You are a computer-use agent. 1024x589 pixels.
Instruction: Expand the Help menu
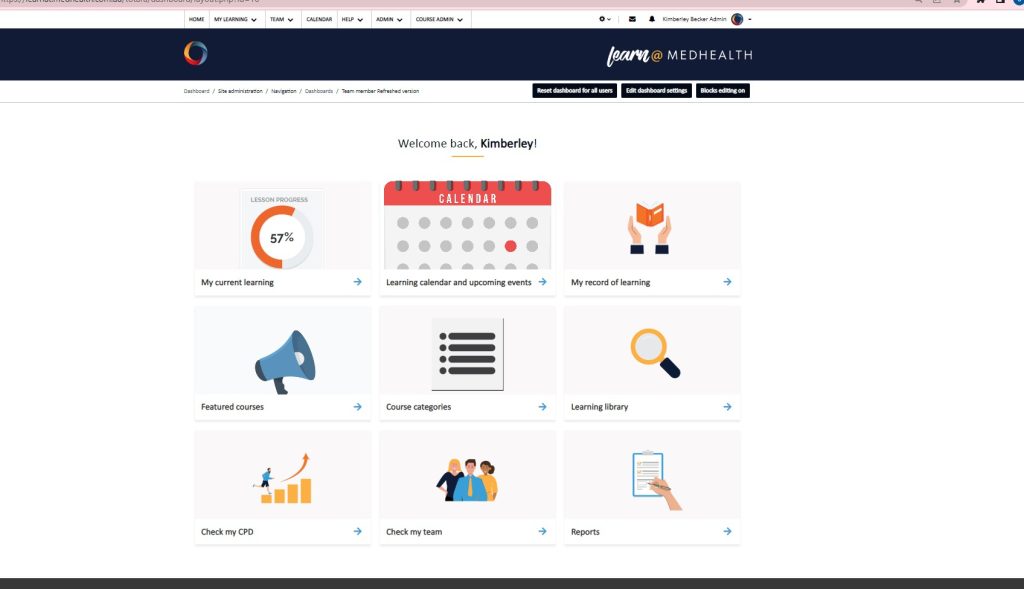[x=352, y=20]
